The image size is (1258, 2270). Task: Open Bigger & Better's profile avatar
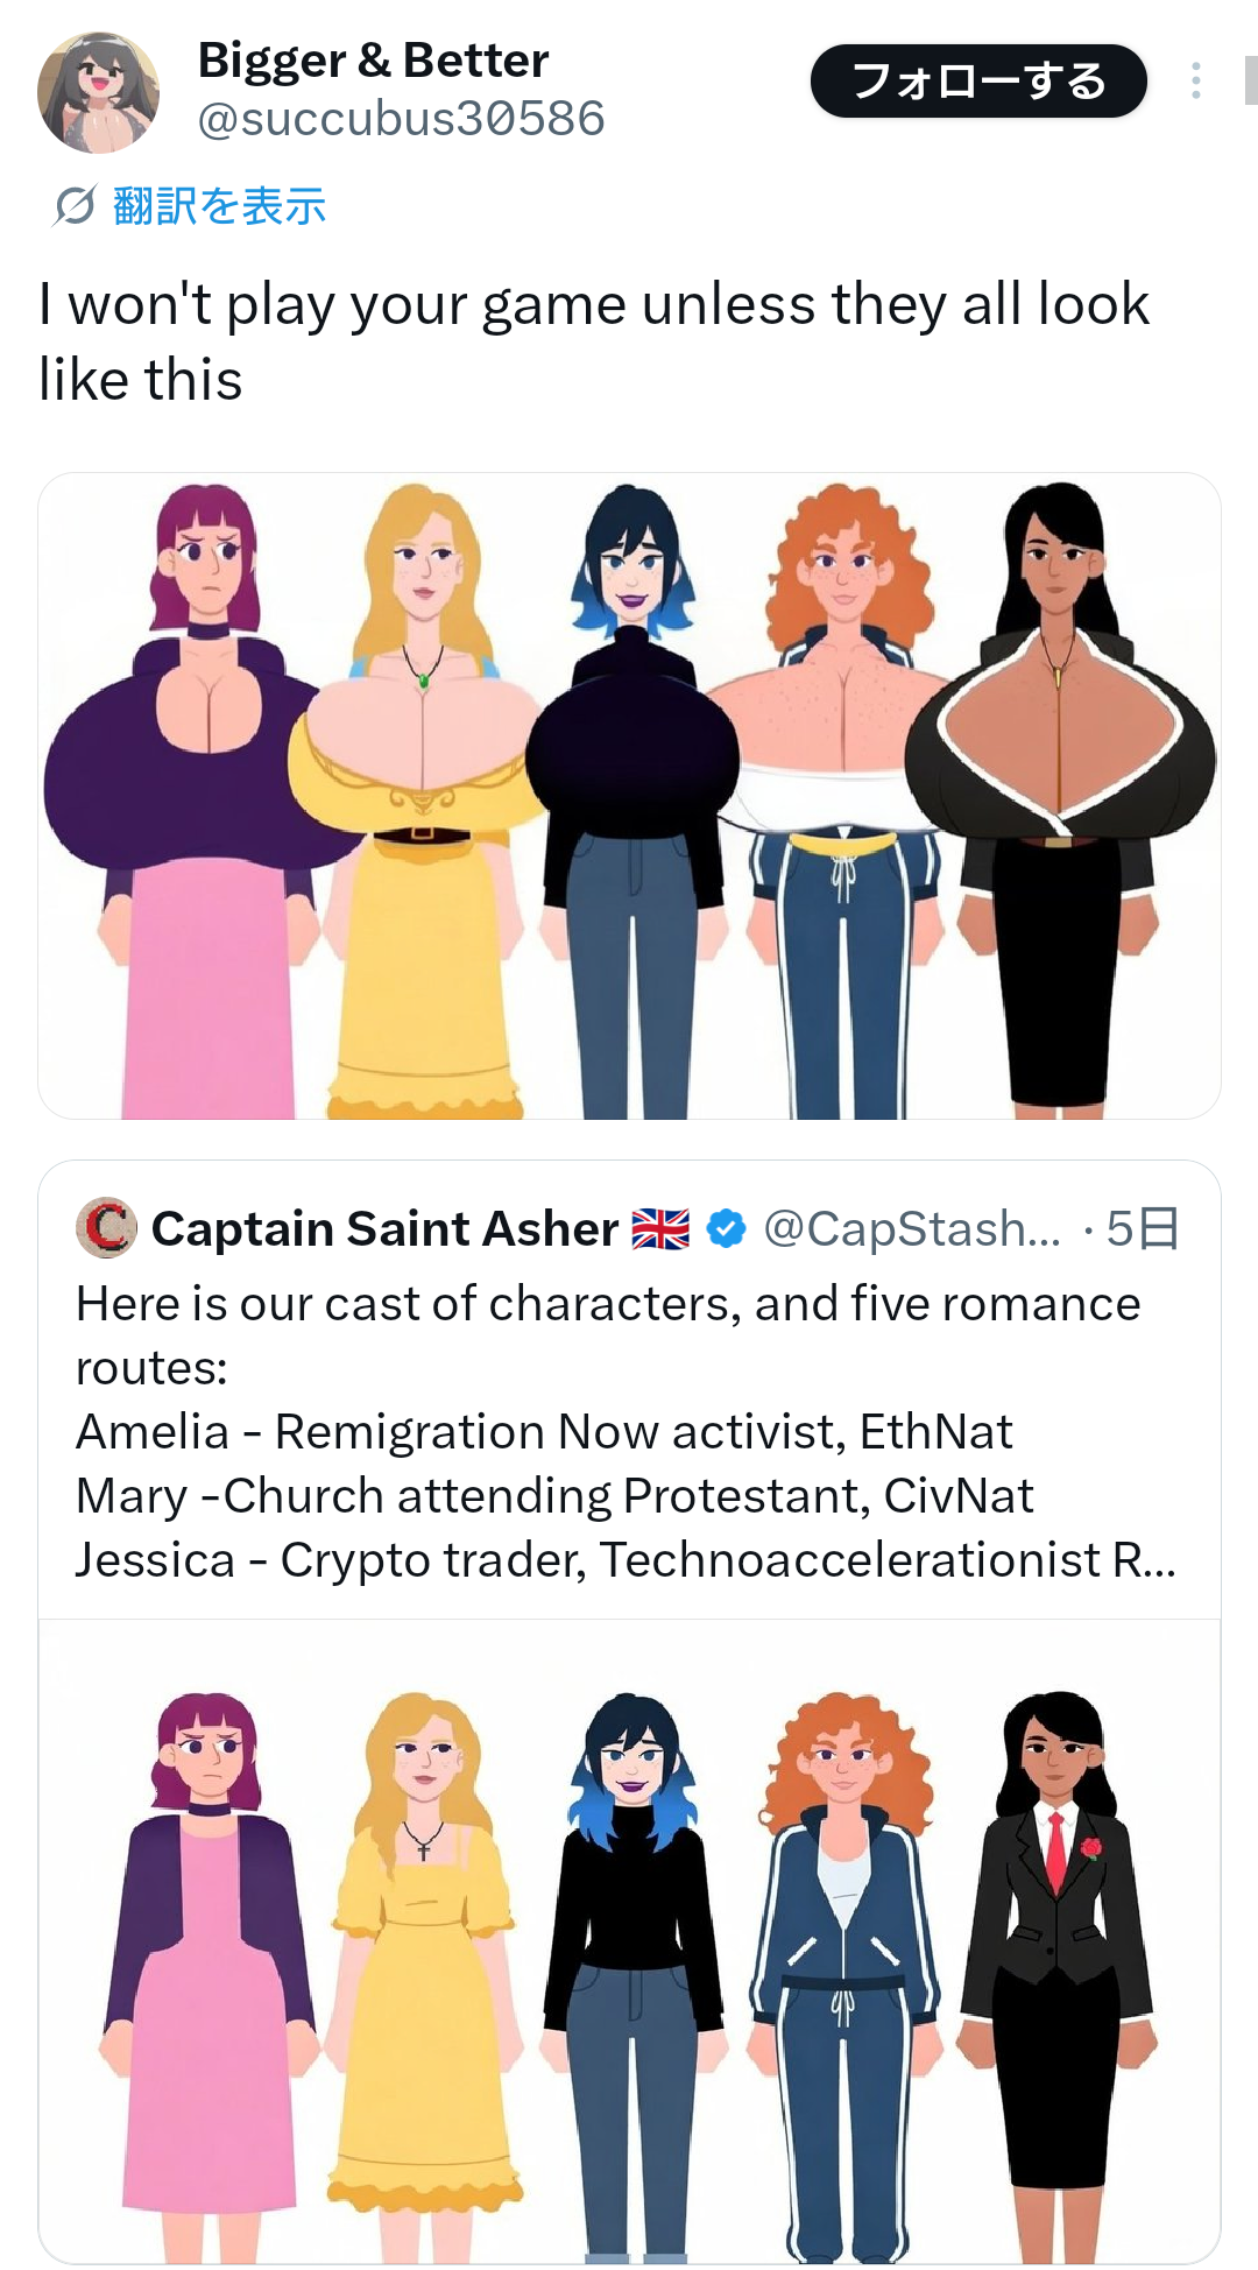(x=98, y=92)
